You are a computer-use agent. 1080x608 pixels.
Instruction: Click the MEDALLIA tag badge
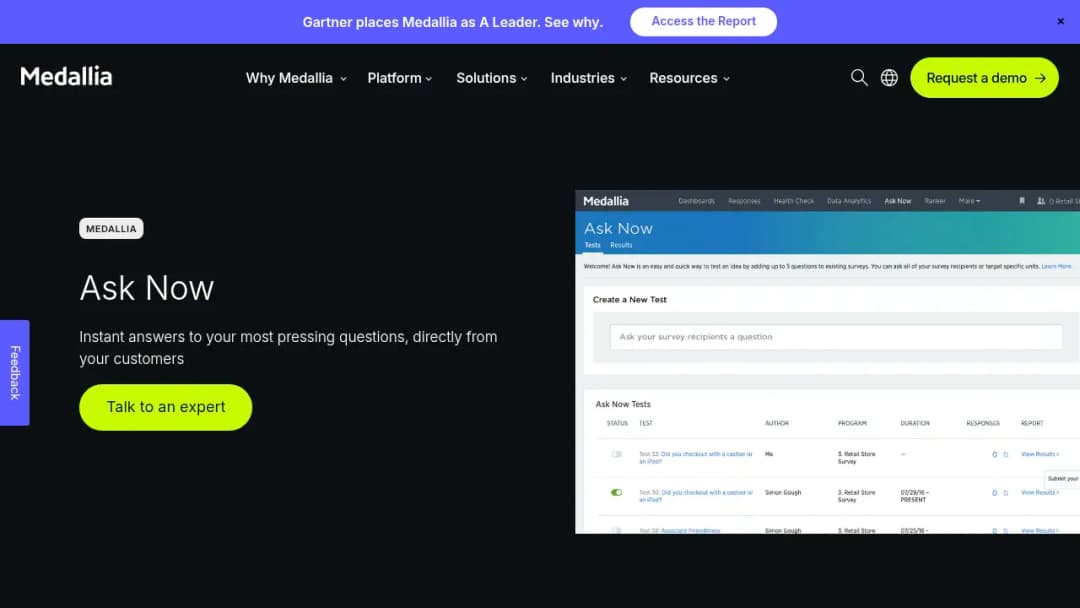tap(111, 229)
